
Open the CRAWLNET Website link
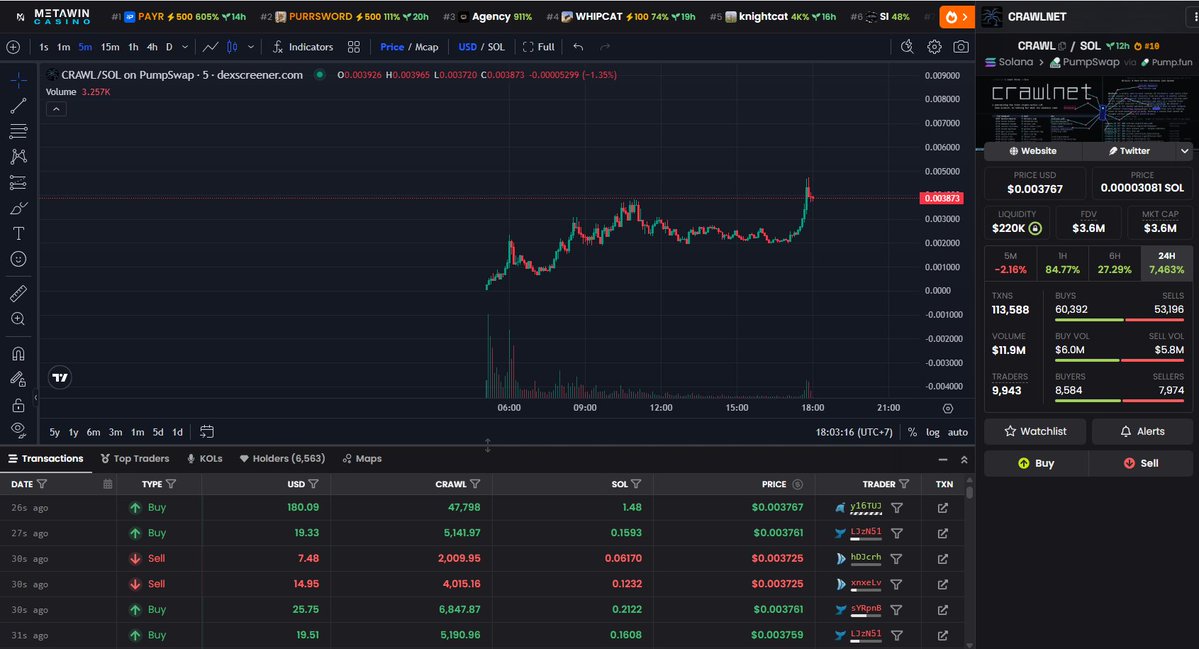pyautogui.click(x=1033, y=151)
